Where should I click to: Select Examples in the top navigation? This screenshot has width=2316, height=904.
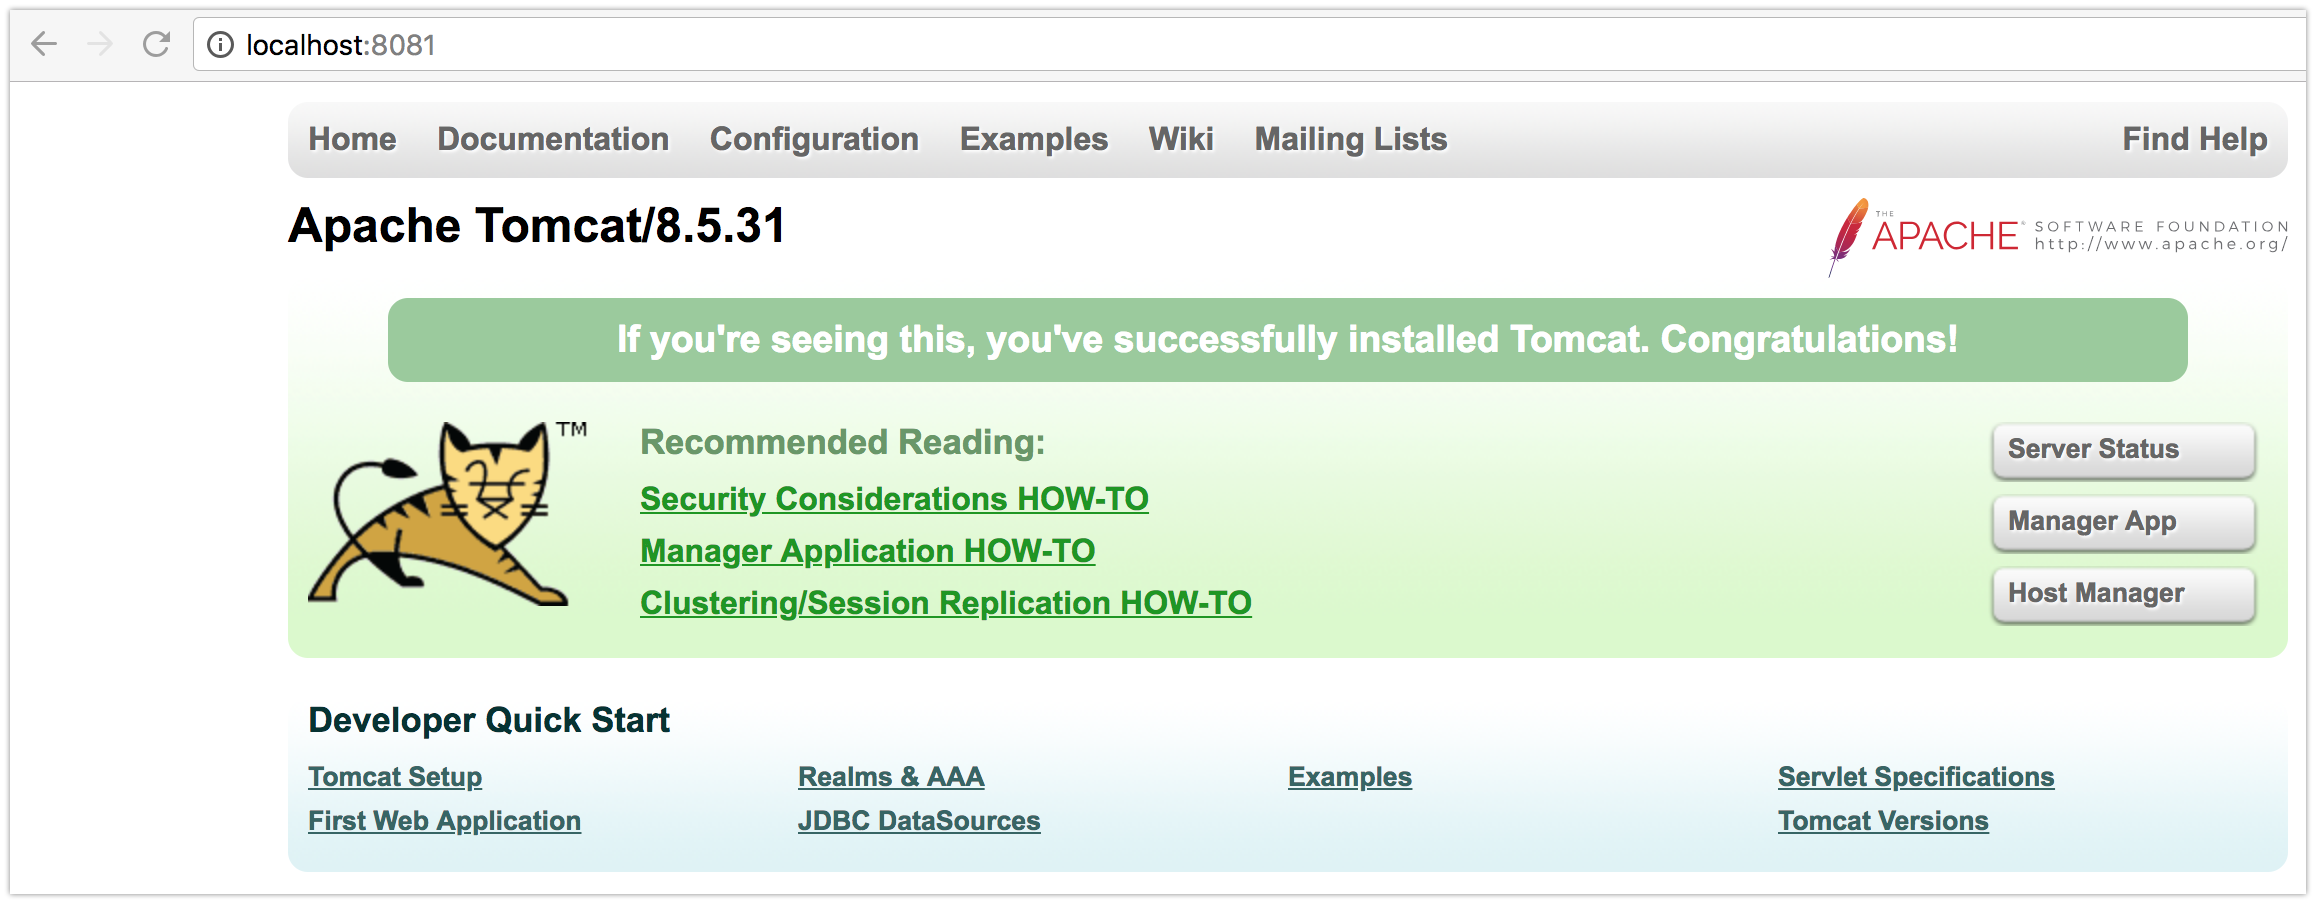[x=1033, y=139]
